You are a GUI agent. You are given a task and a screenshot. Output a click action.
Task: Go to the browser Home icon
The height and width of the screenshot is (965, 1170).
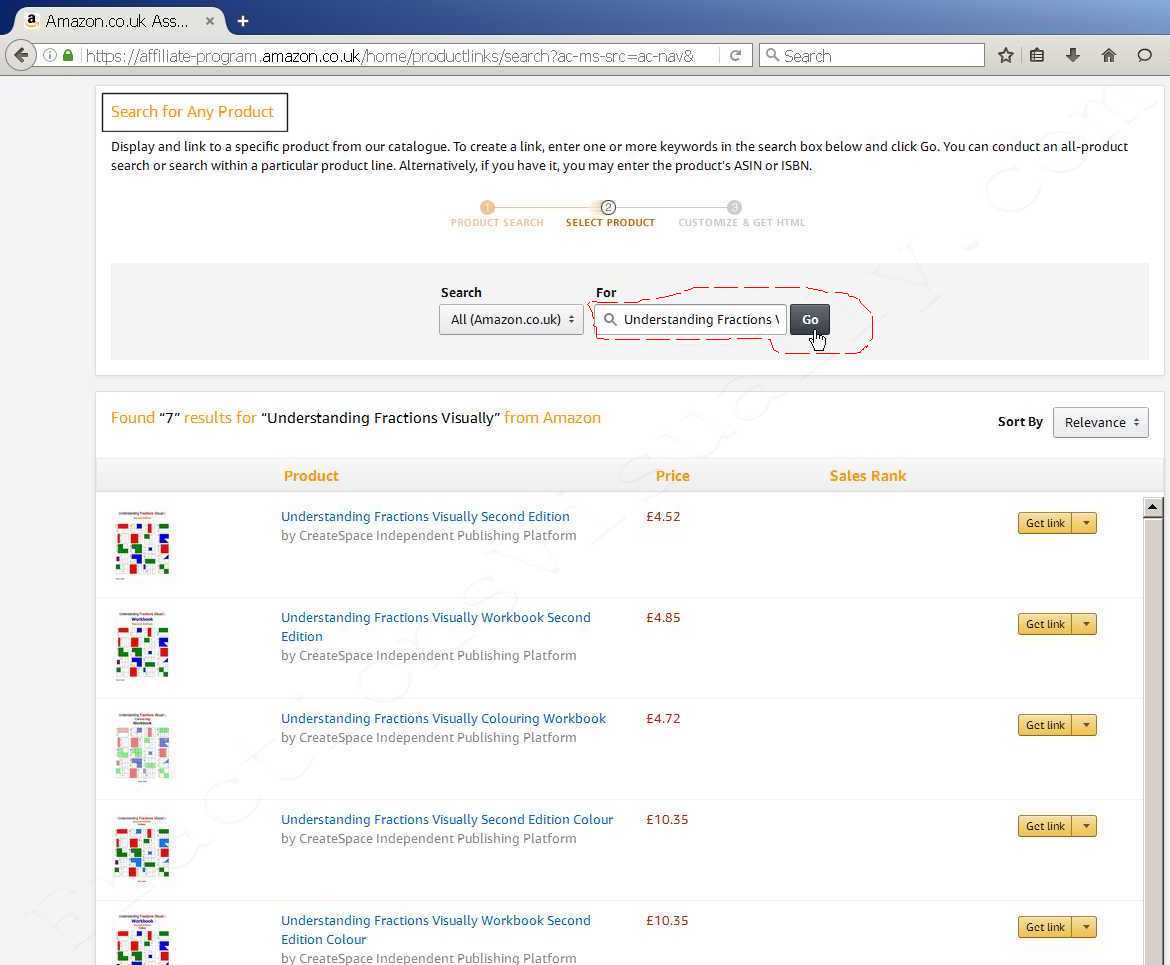pyautogui.click(x=1109, y=55)
